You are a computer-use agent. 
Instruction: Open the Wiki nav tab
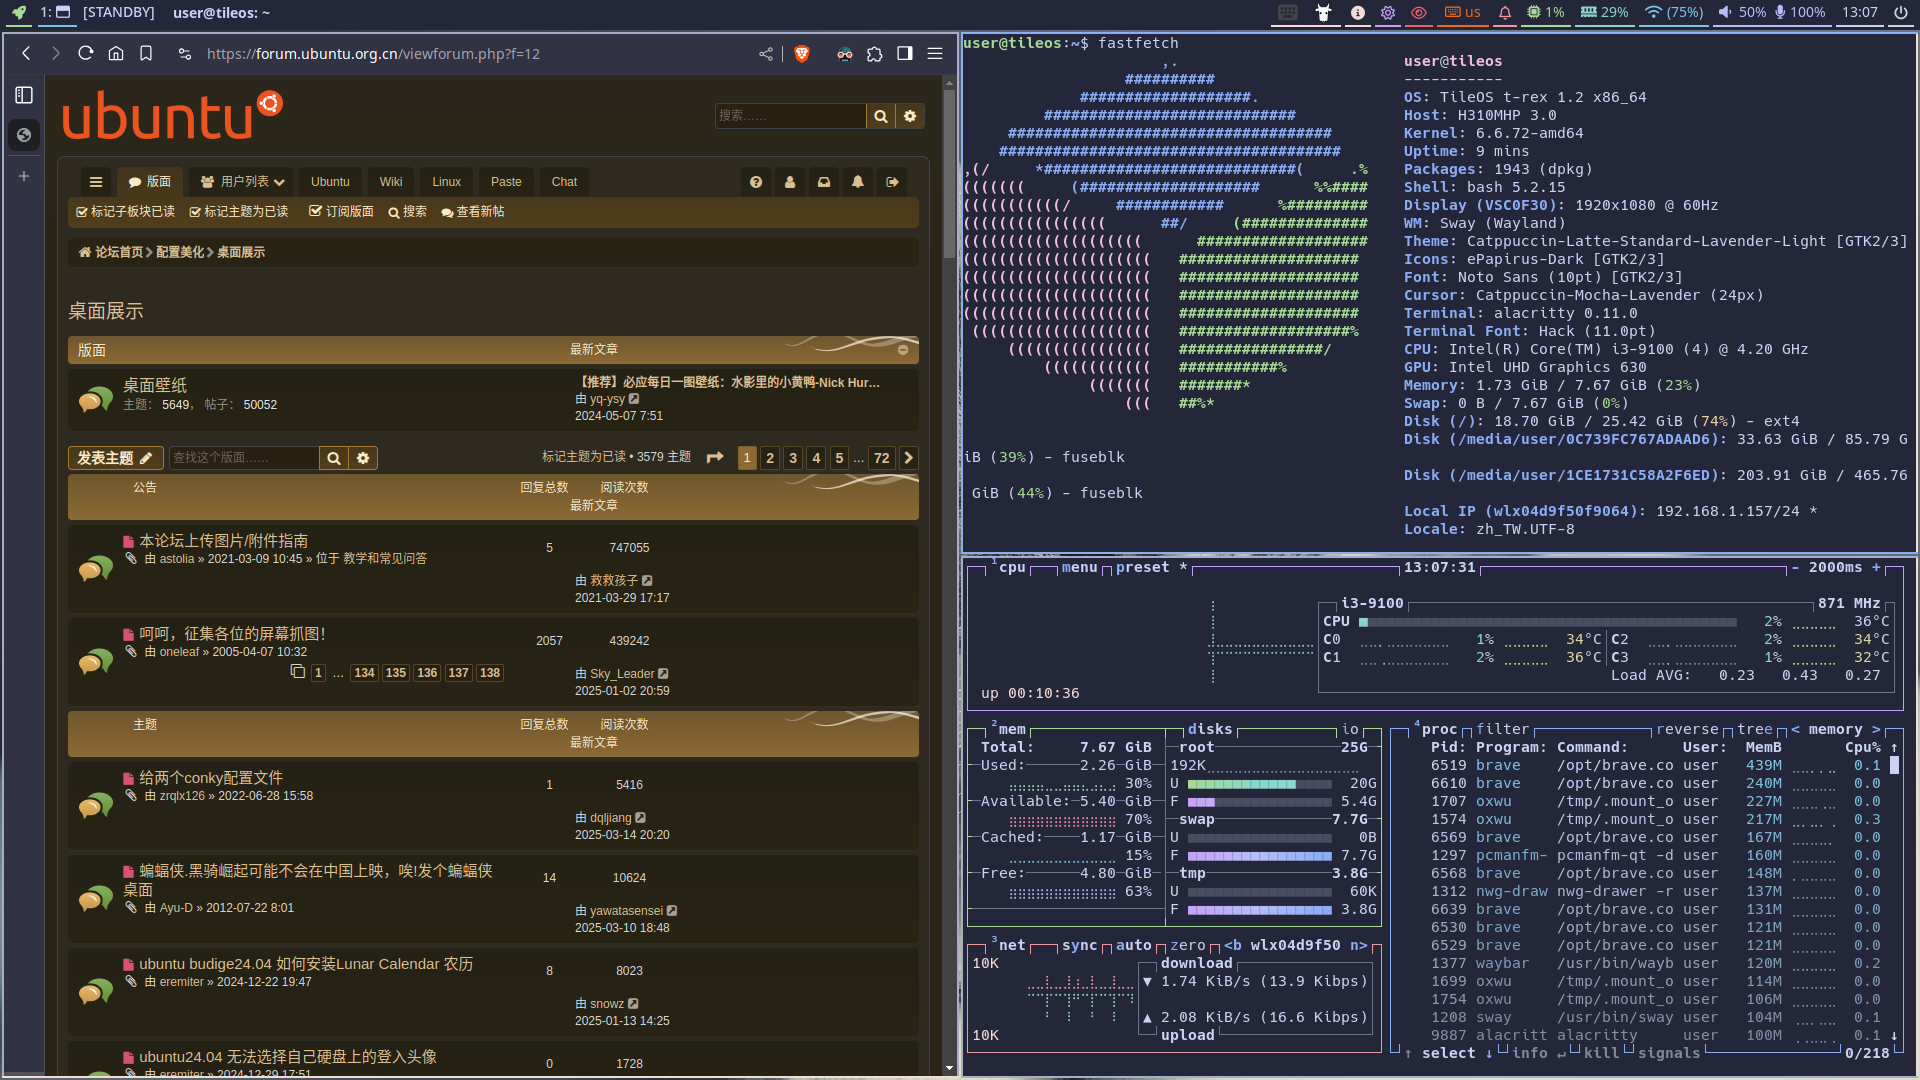click(391, 182)
